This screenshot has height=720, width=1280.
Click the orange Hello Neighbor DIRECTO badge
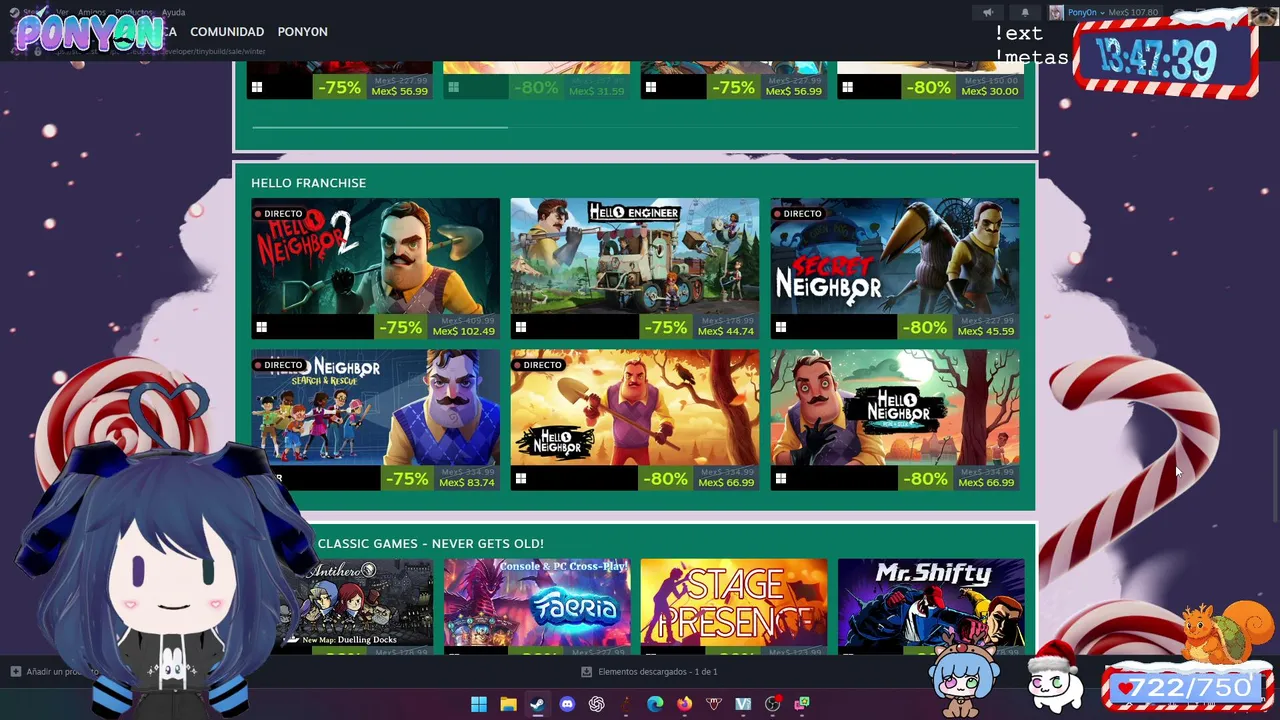pyautogui.click(x=538, y=365)
